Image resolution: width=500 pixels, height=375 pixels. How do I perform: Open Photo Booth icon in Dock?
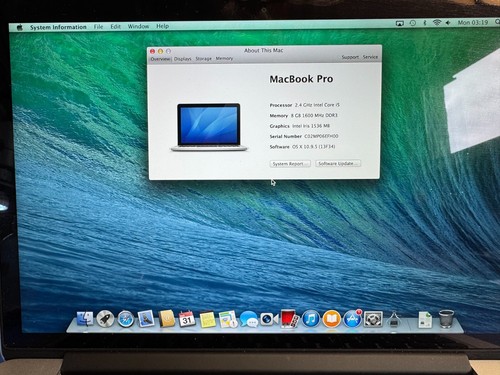289,319
